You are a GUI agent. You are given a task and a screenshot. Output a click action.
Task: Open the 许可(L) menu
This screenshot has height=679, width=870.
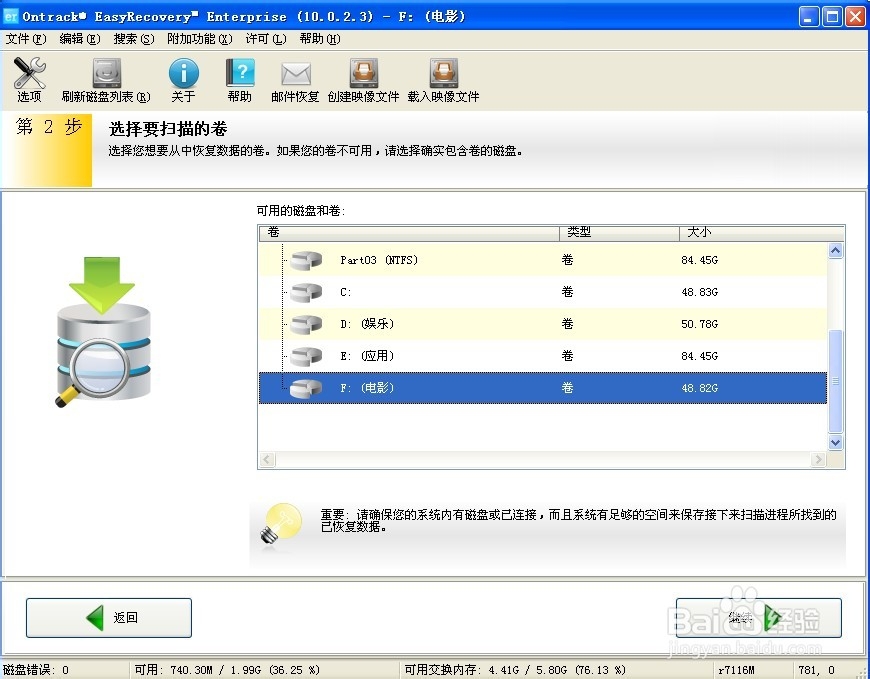[x=266, y=39]
